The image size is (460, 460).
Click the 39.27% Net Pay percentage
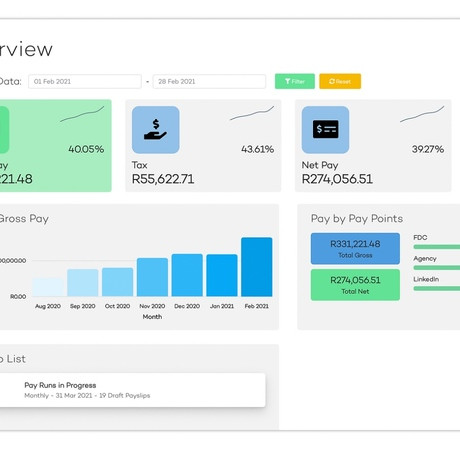(x=428, y=149)
